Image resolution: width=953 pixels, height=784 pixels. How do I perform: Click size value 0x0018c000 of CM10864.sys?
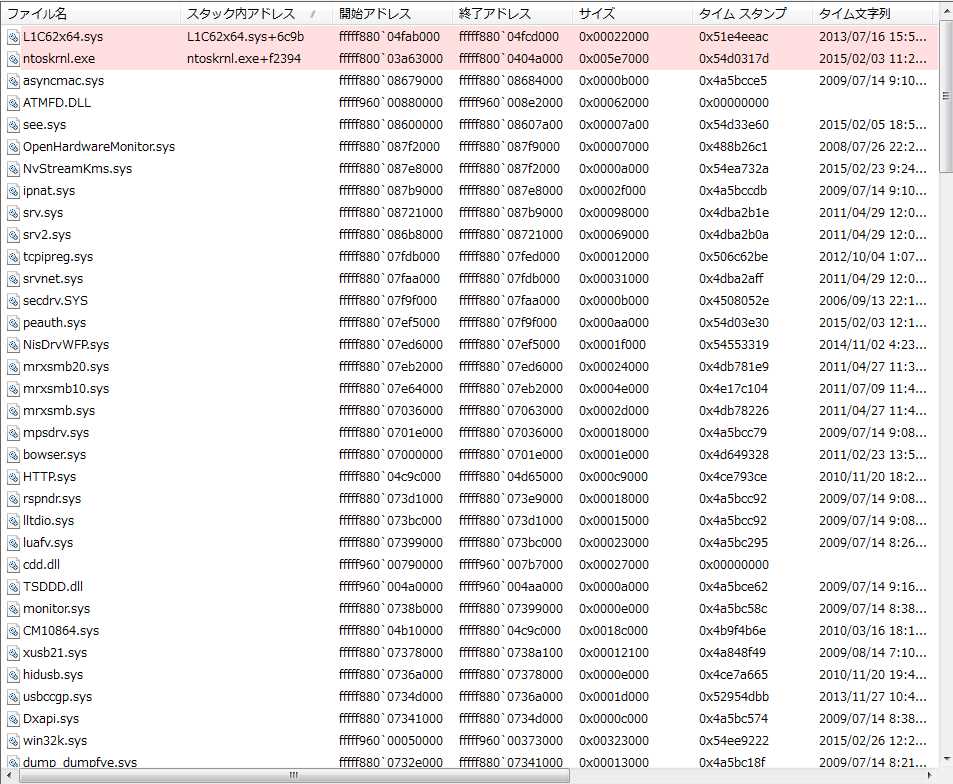point(614,631)
